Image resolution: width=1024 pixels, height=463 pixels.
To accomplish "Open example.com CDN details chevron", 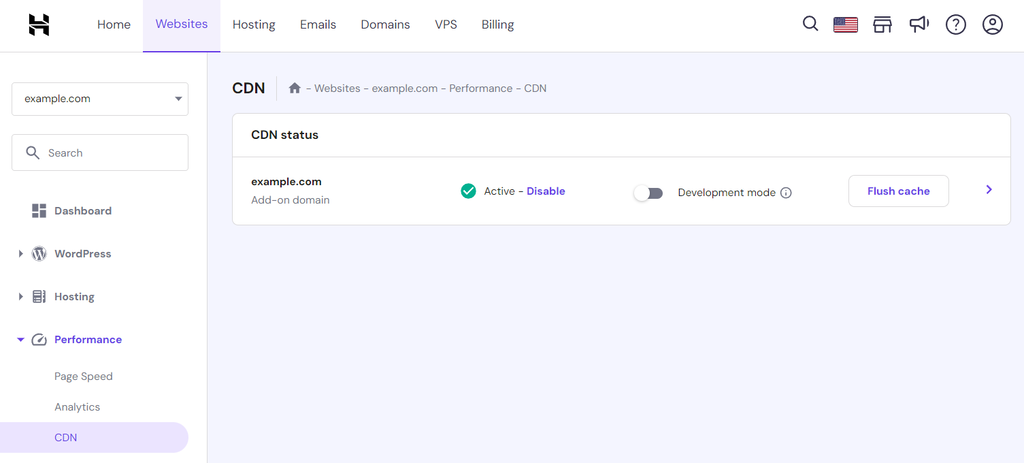I will click(989, 190).
